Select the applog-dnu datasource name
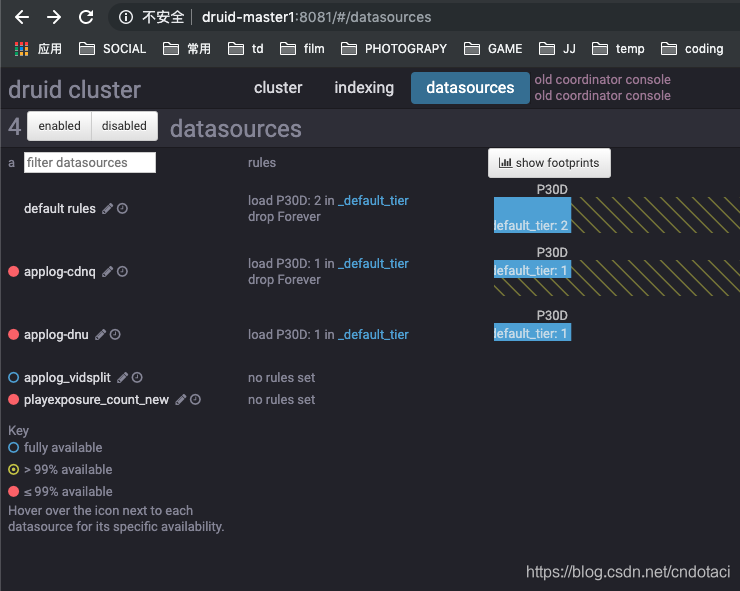The width and height of the screenshot is (740, 591). 56,335
